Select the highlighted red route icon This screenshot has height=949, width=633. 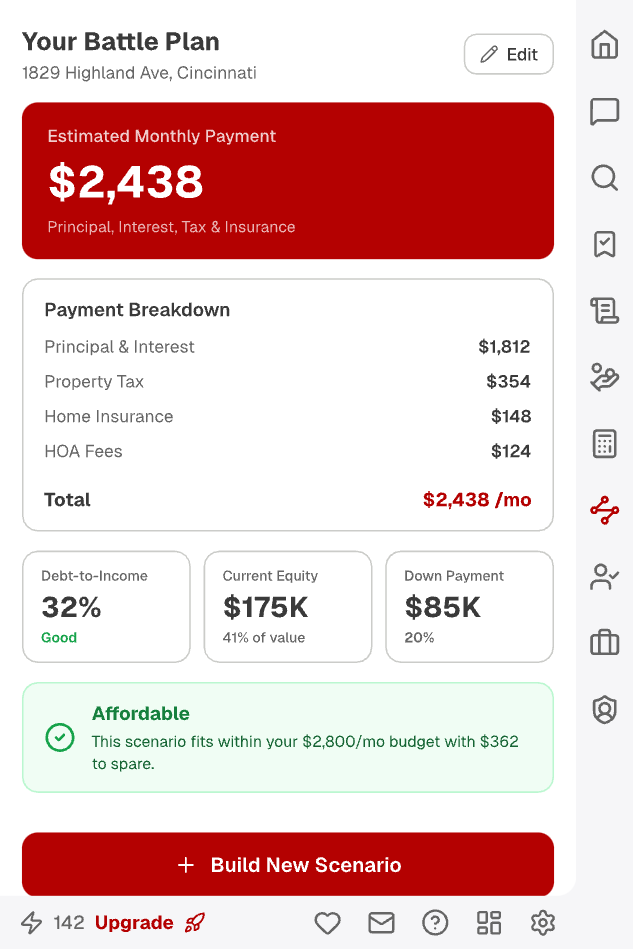click(x=604, y=510)
